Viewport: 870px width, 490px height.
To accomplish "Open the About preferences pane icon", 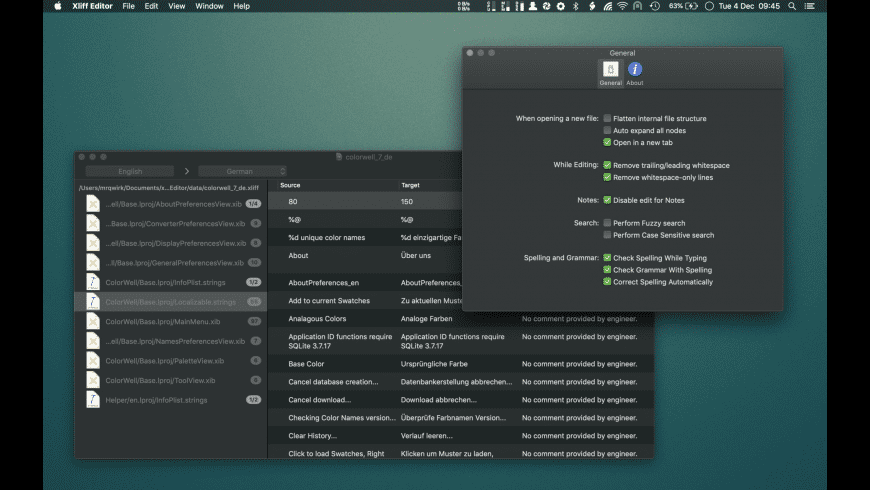I will click(x=635, y=70).
